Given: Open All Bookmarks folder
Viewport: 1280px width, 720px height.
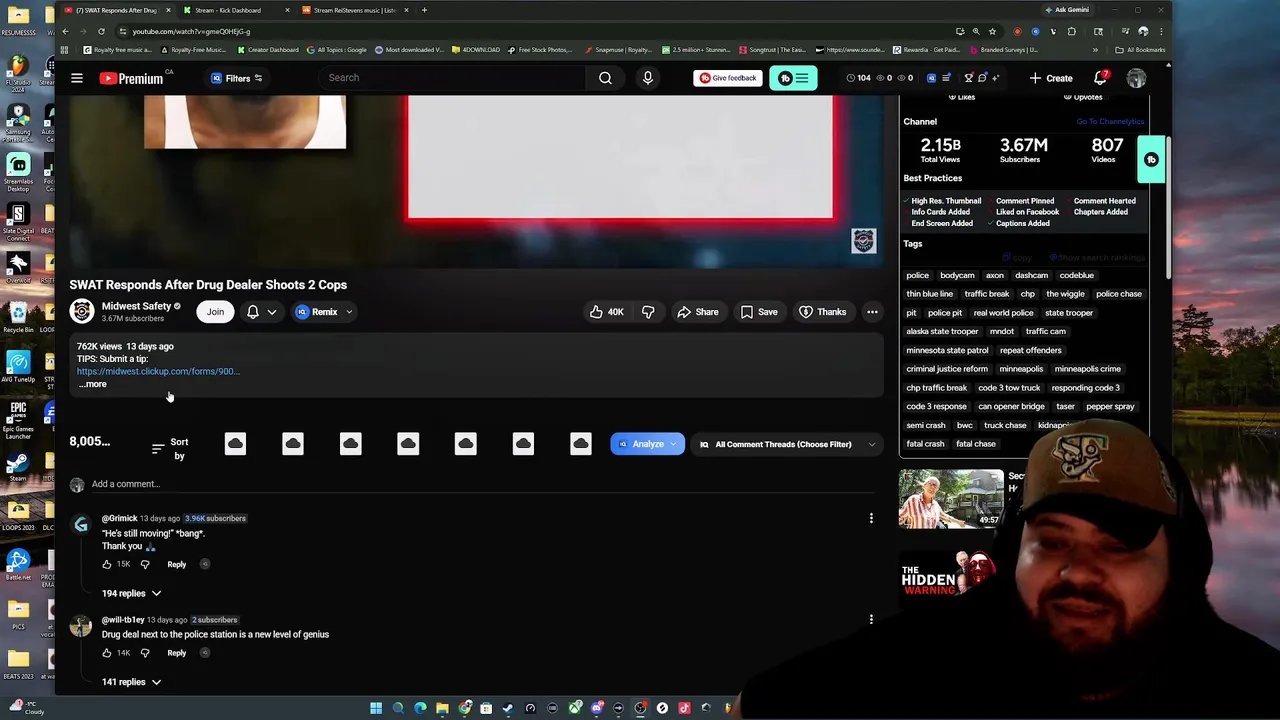Looking at the screenshot, I should (x=1140, y=50).
